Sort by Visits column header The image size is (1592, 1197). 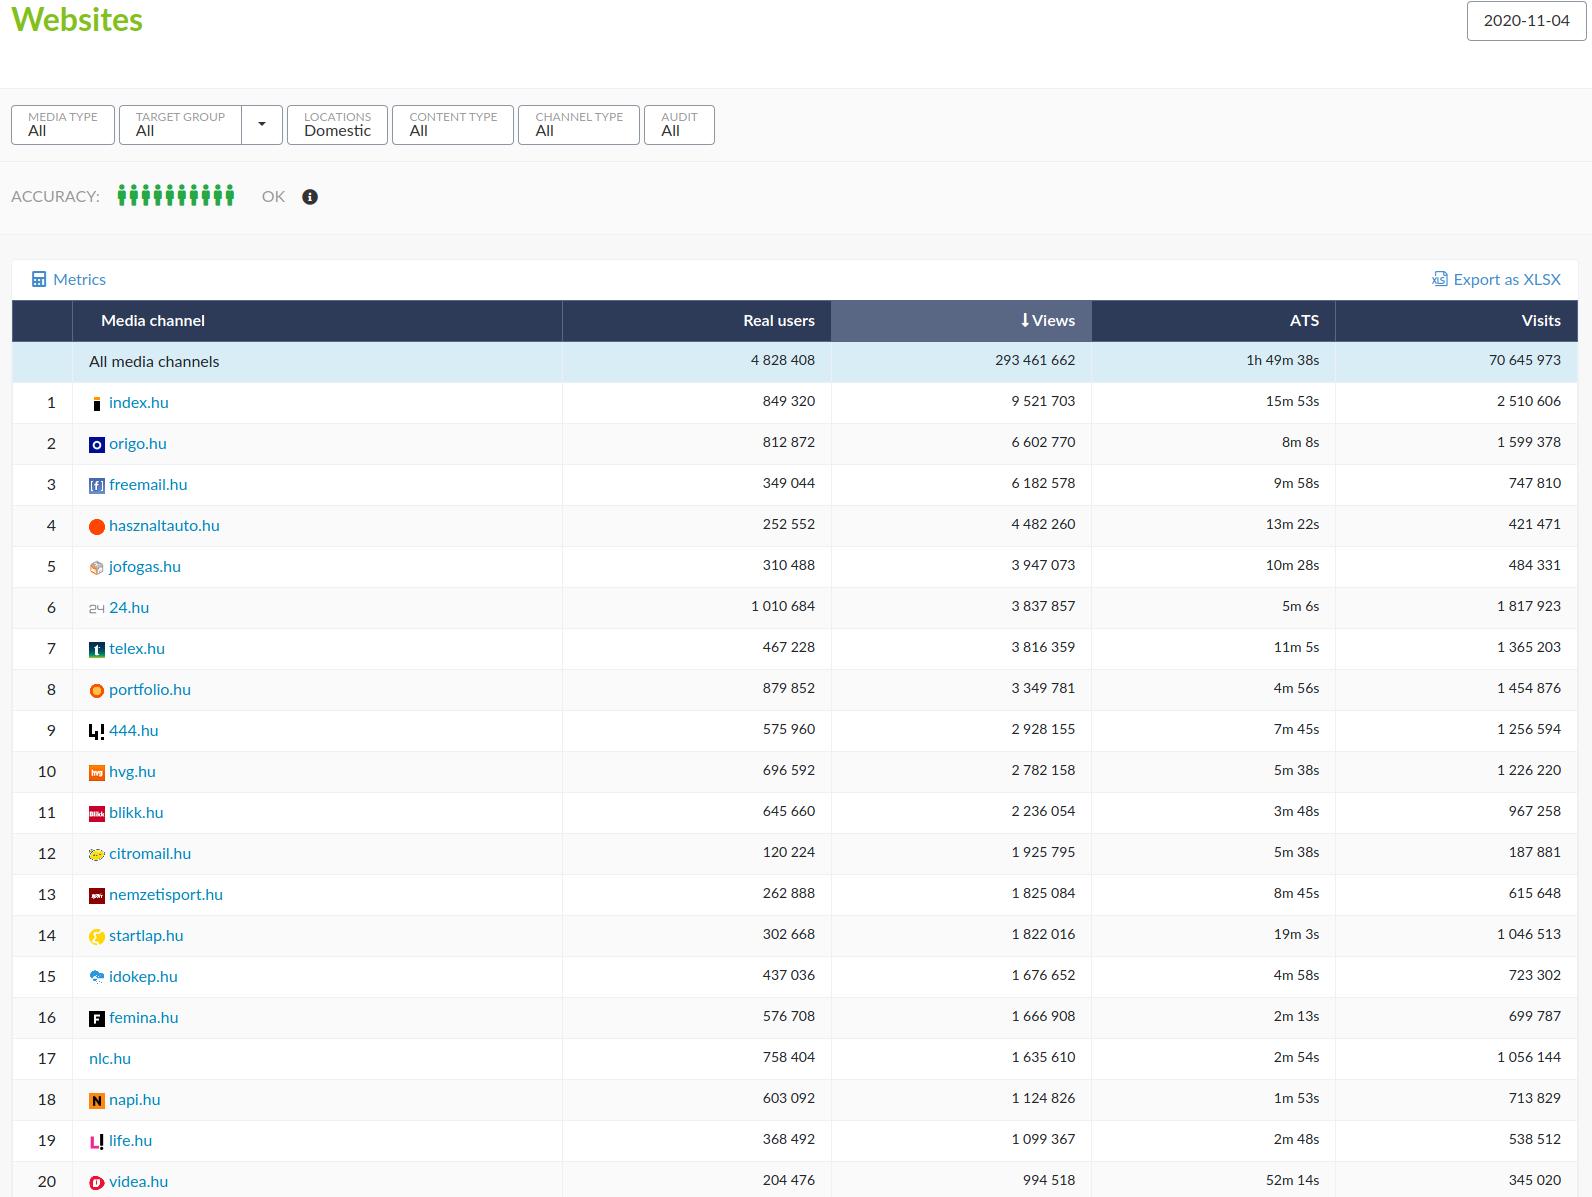tap(1456, 321)
